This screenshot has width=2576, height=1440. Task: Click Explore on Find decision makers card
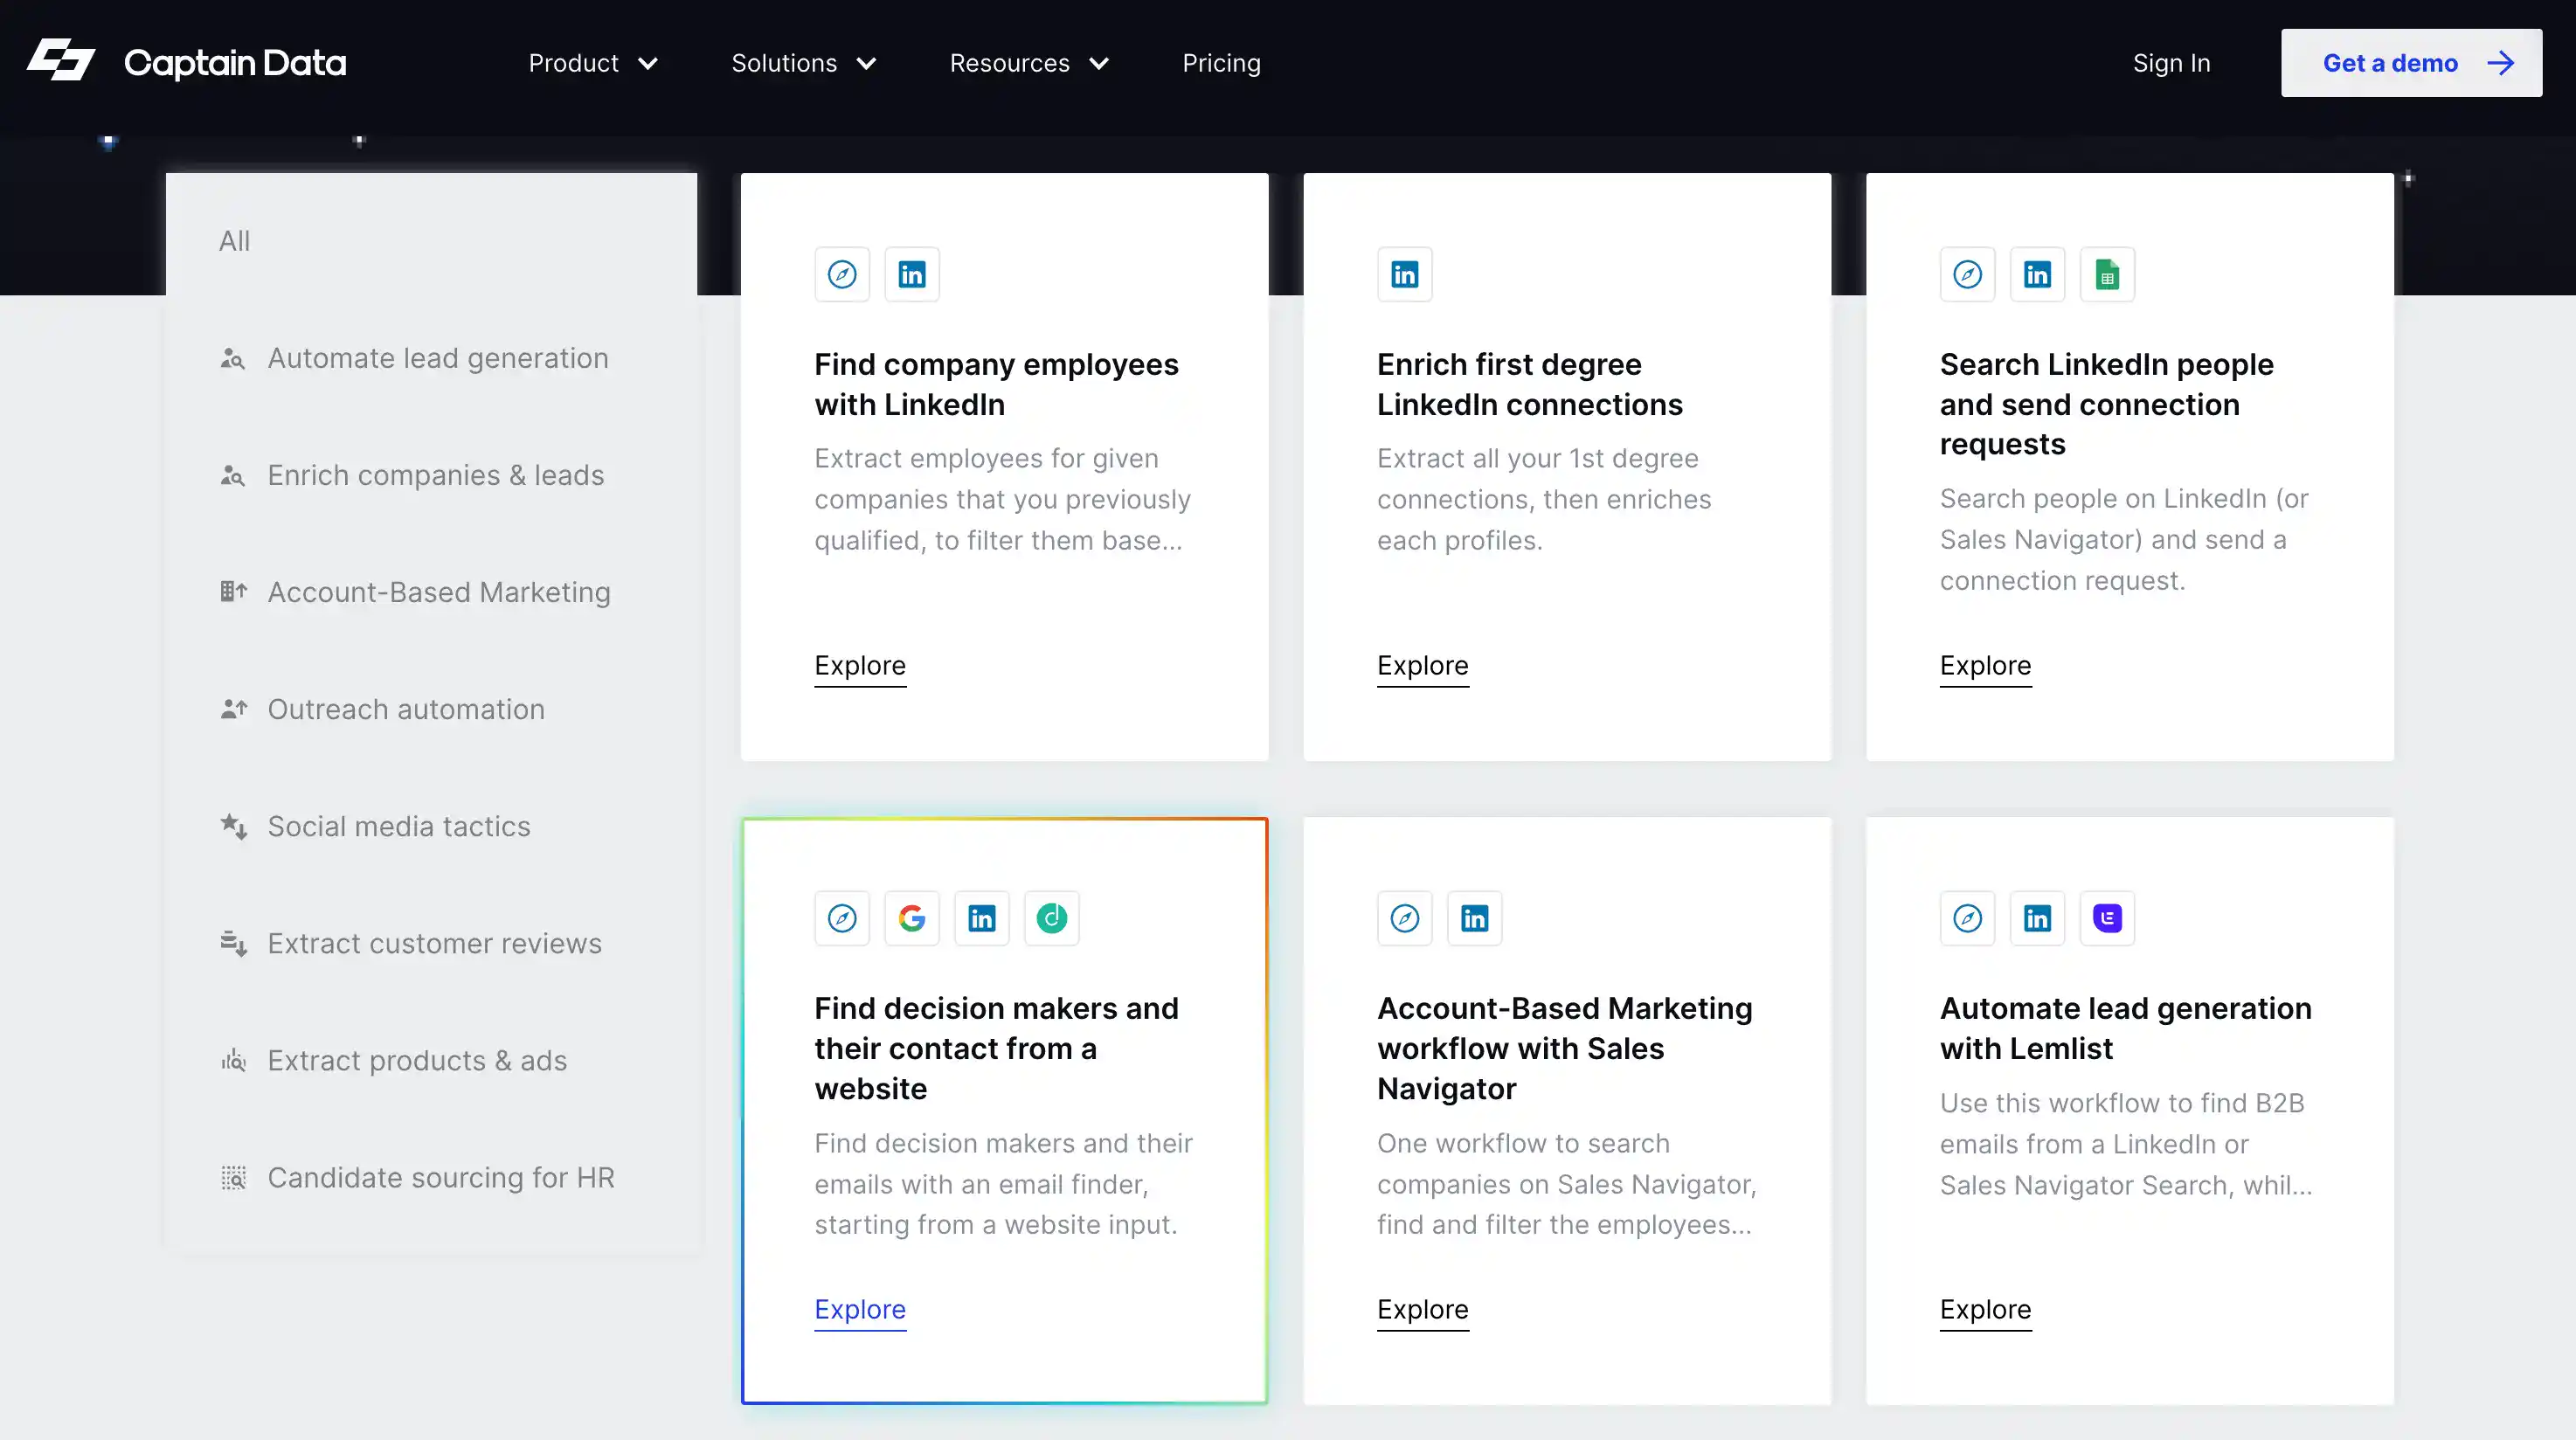859,1309
